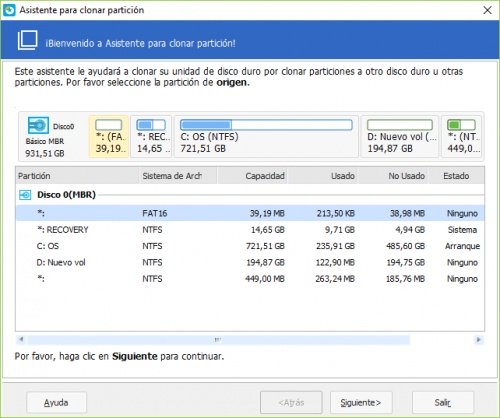Click the app icon in title bar
Viewport: 500px width, 418px height.
click(9, 10)
